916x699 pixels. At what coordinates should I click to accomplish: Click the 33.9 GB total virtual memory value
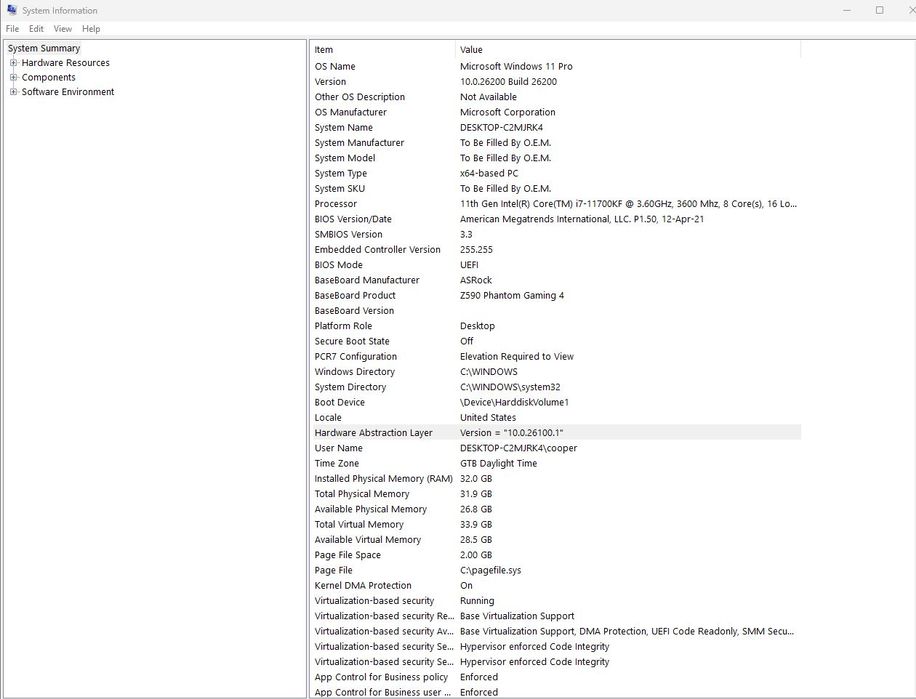point(476,524)
